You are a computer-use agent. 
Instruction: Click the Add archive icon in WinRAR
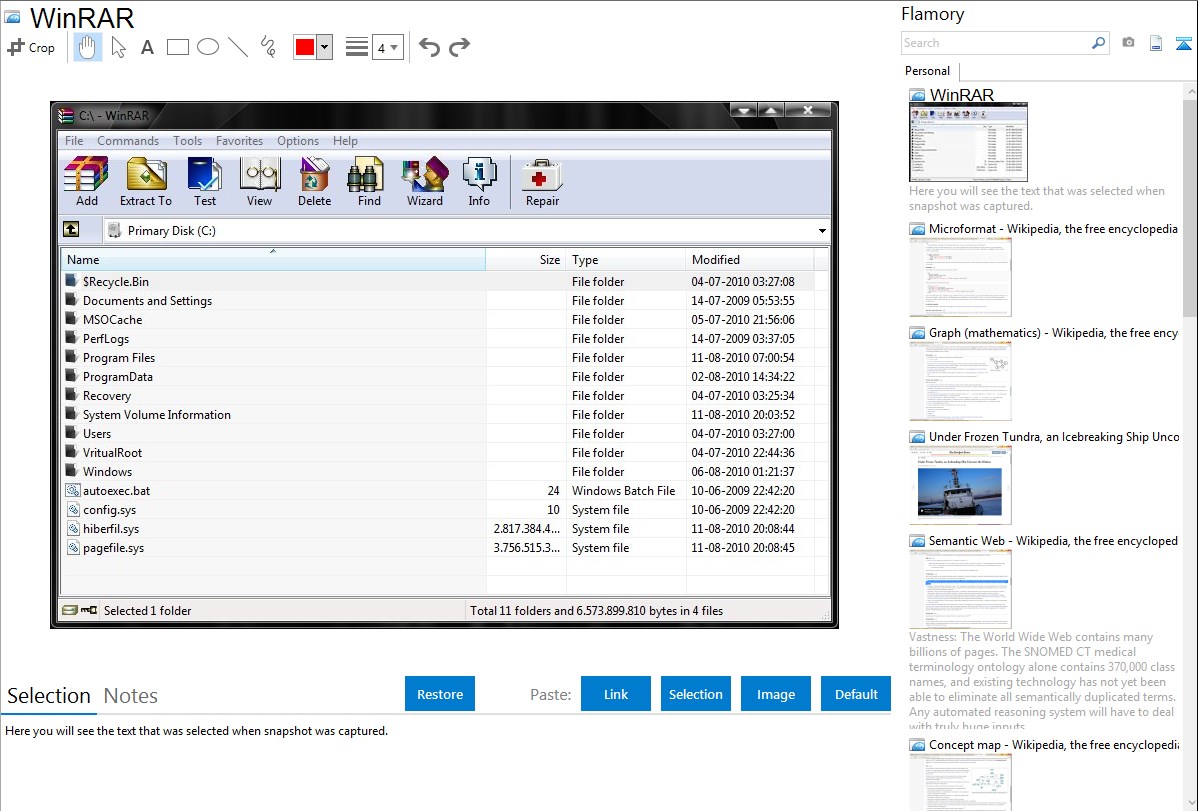(x=86, y=182)
